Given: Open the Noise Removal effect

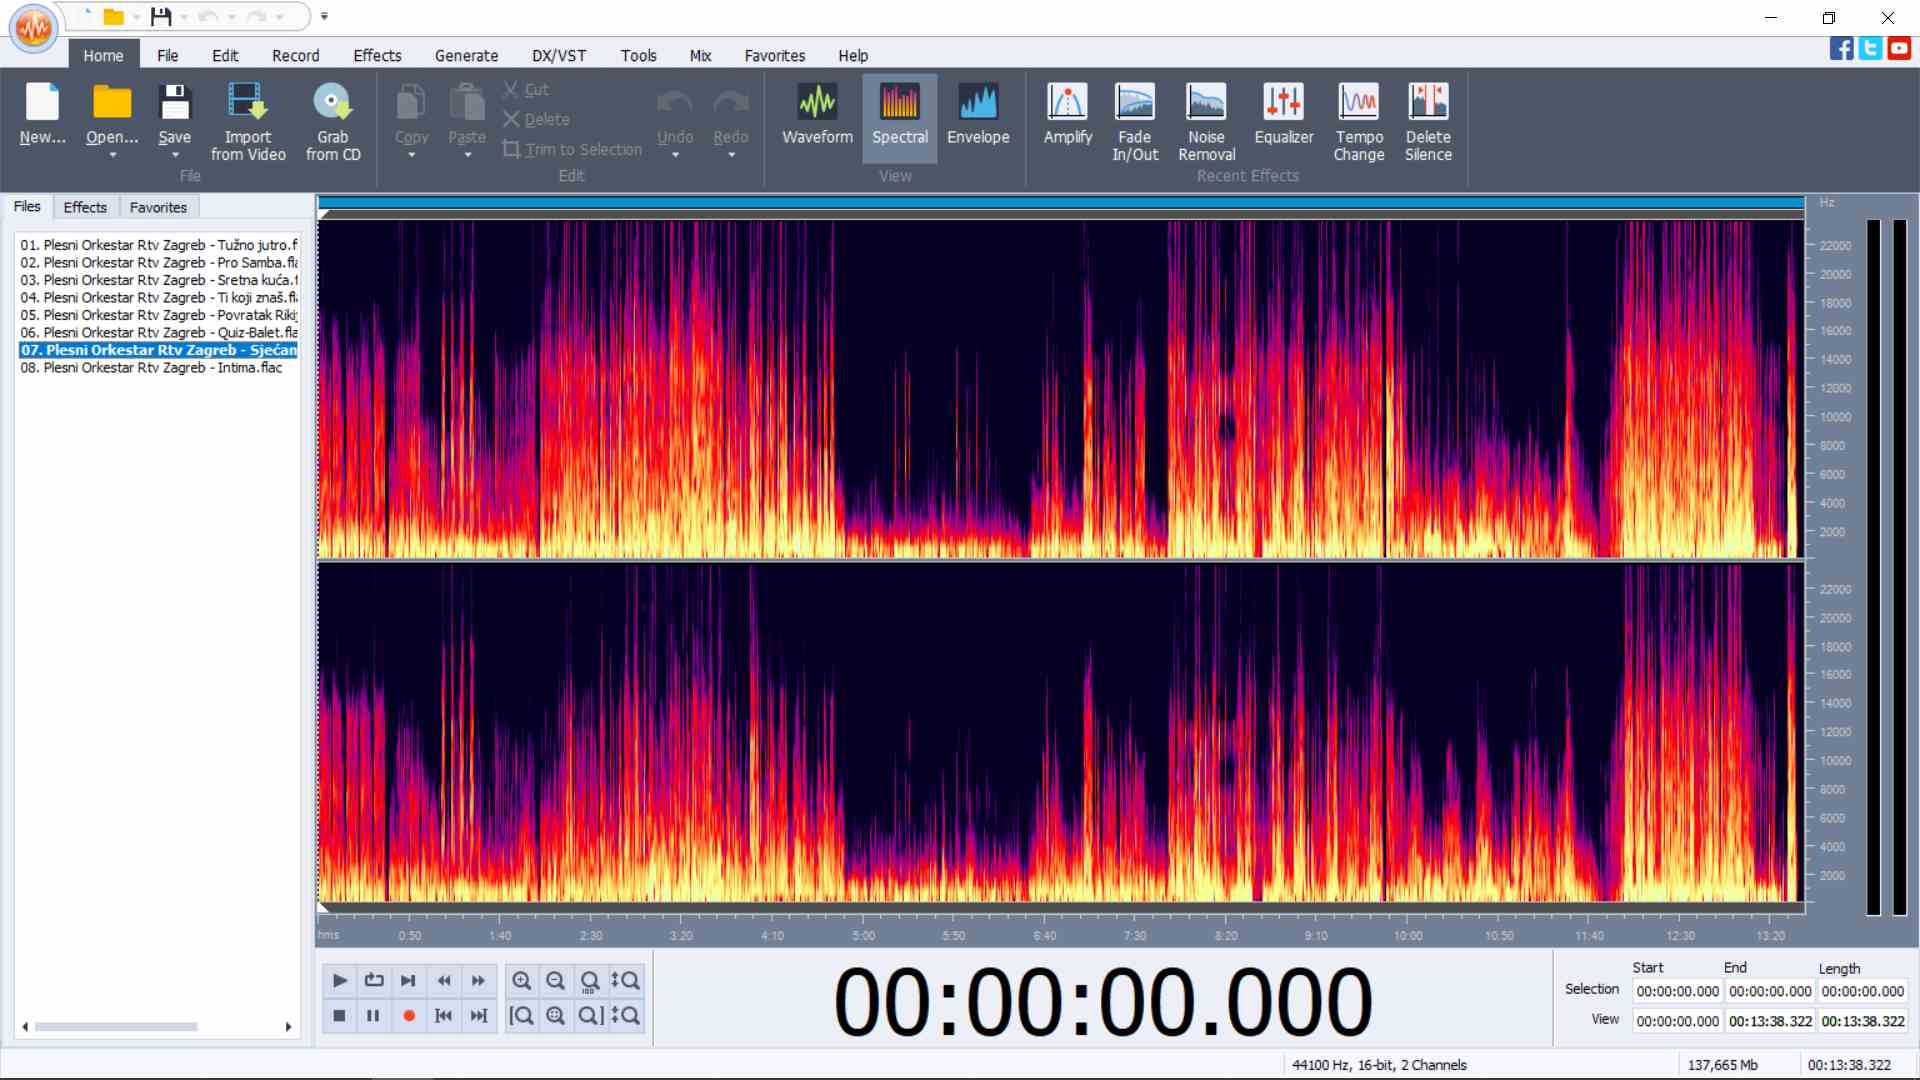Looking at the screenshot, I should (x=1206, y=122).
